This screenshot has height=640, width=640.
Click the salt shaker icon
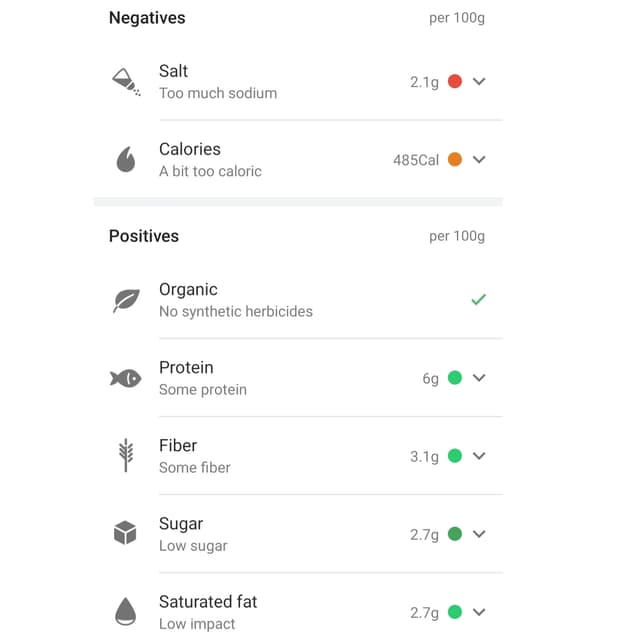click(x=126, y=82)
